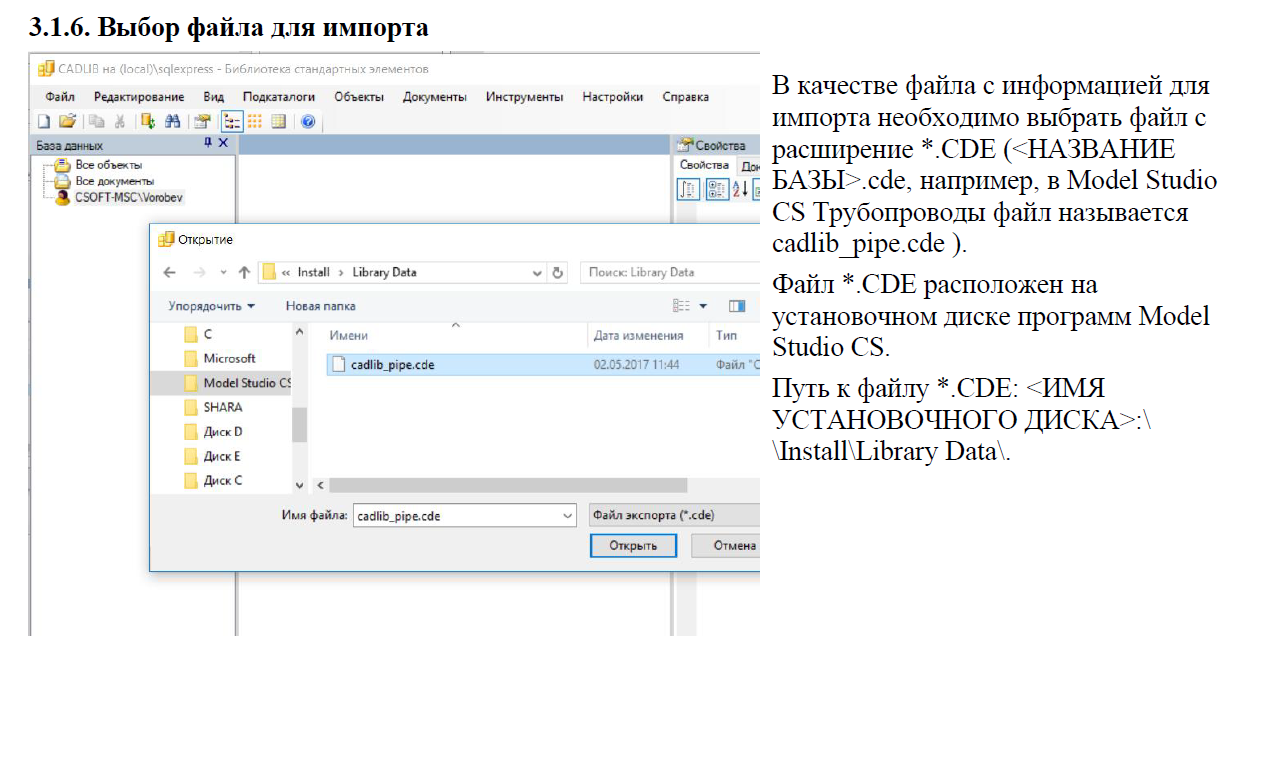Switch to table grid view icon
1278x775 pixels.
pyautogui.click(x=278, y=121)
